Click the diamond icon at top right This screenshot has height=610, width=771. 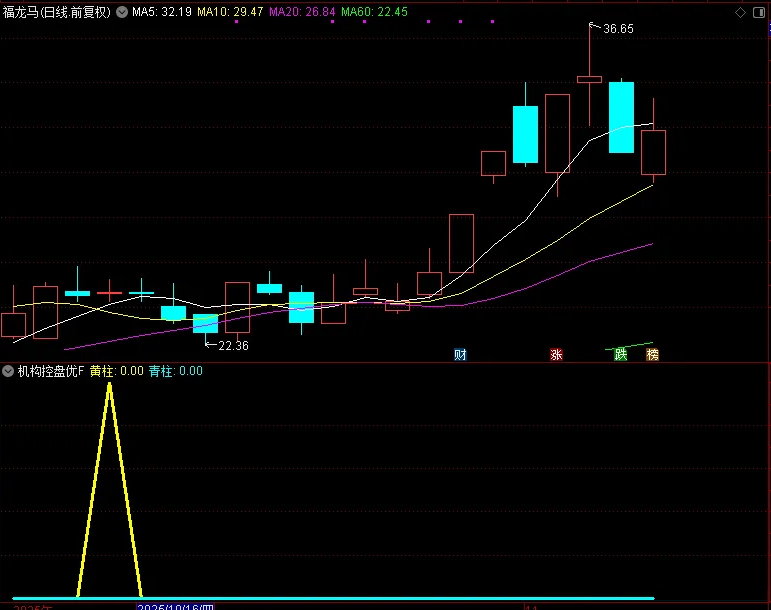740,12
